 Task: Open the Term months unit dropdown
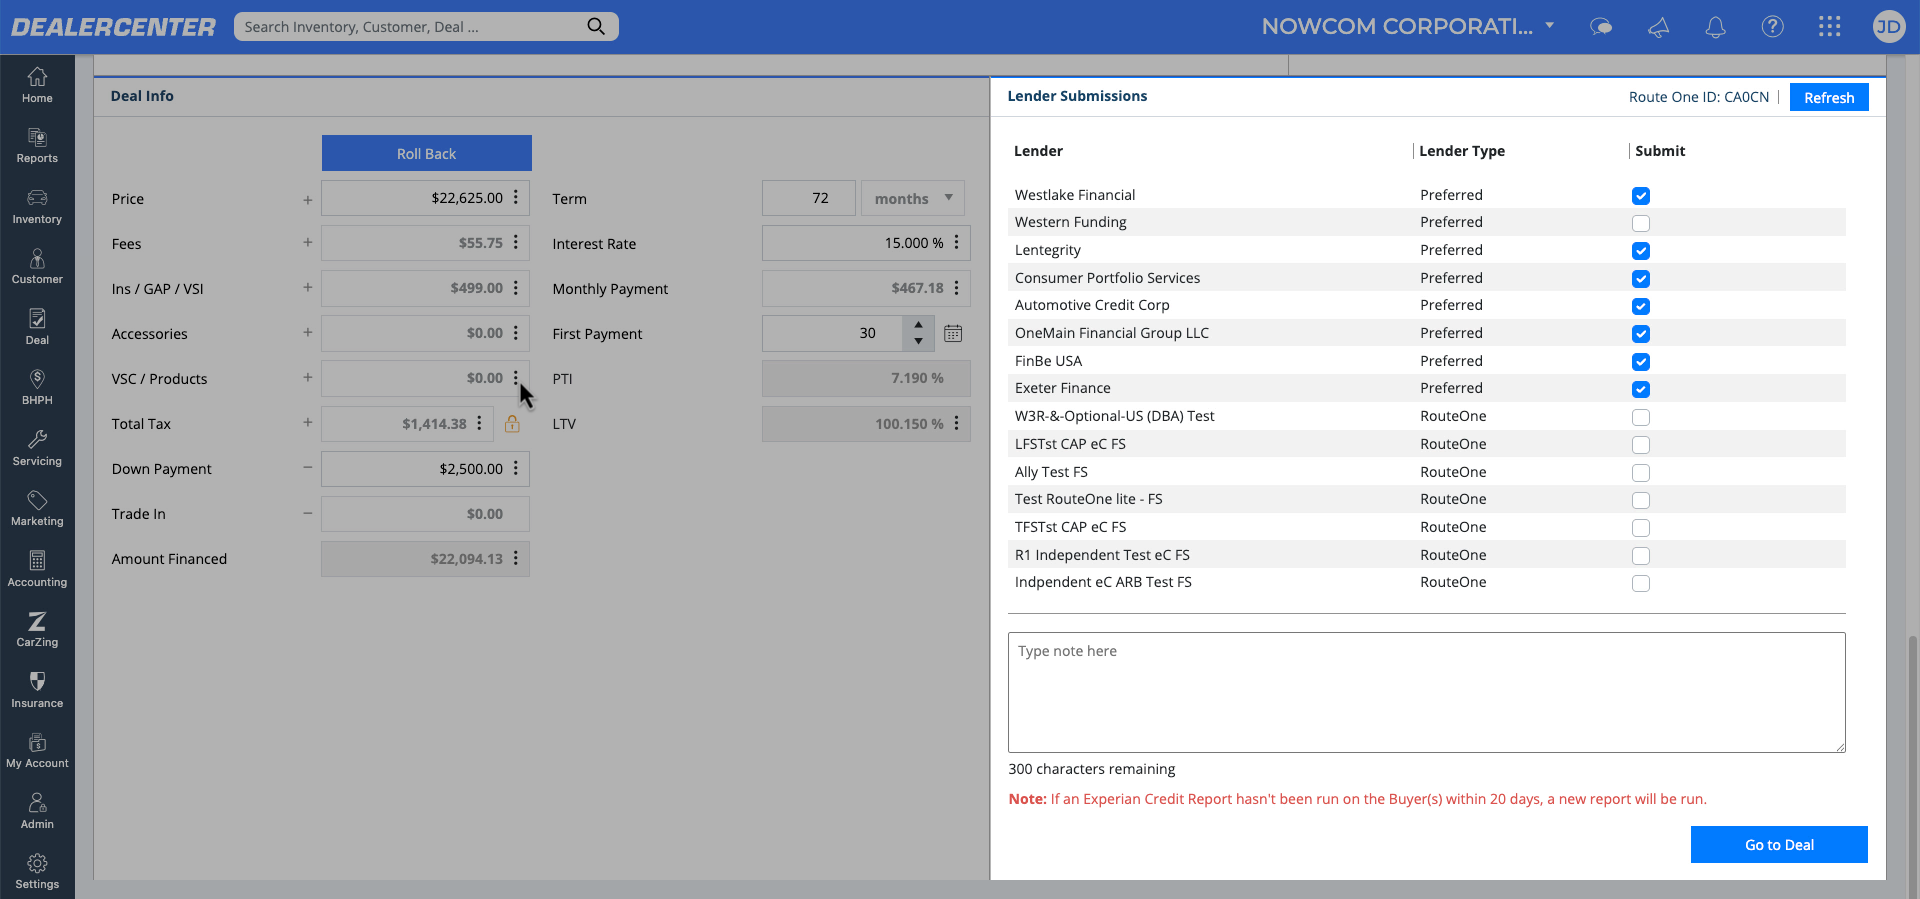pyautogui.click(x=913, y=198)
